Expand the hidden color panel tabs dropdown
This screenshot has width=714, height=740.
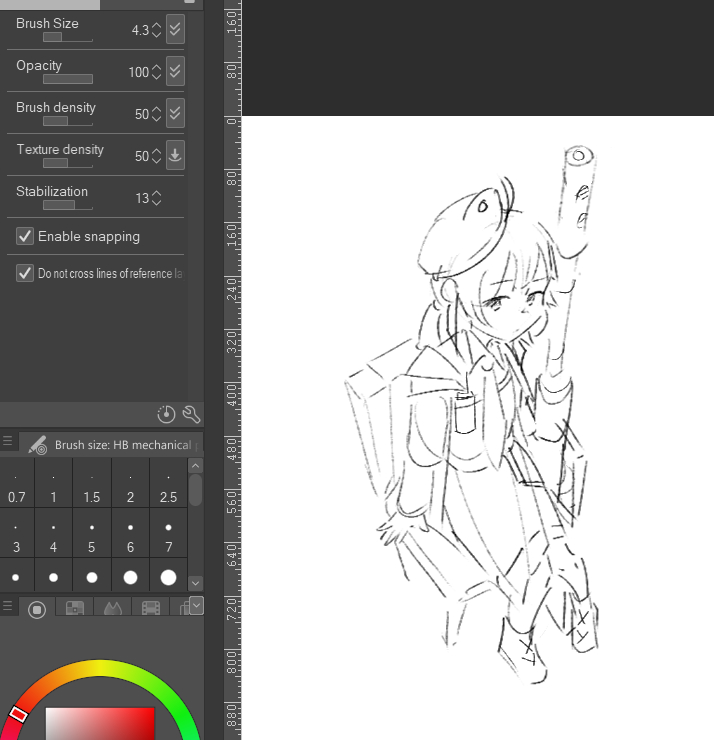196,605
